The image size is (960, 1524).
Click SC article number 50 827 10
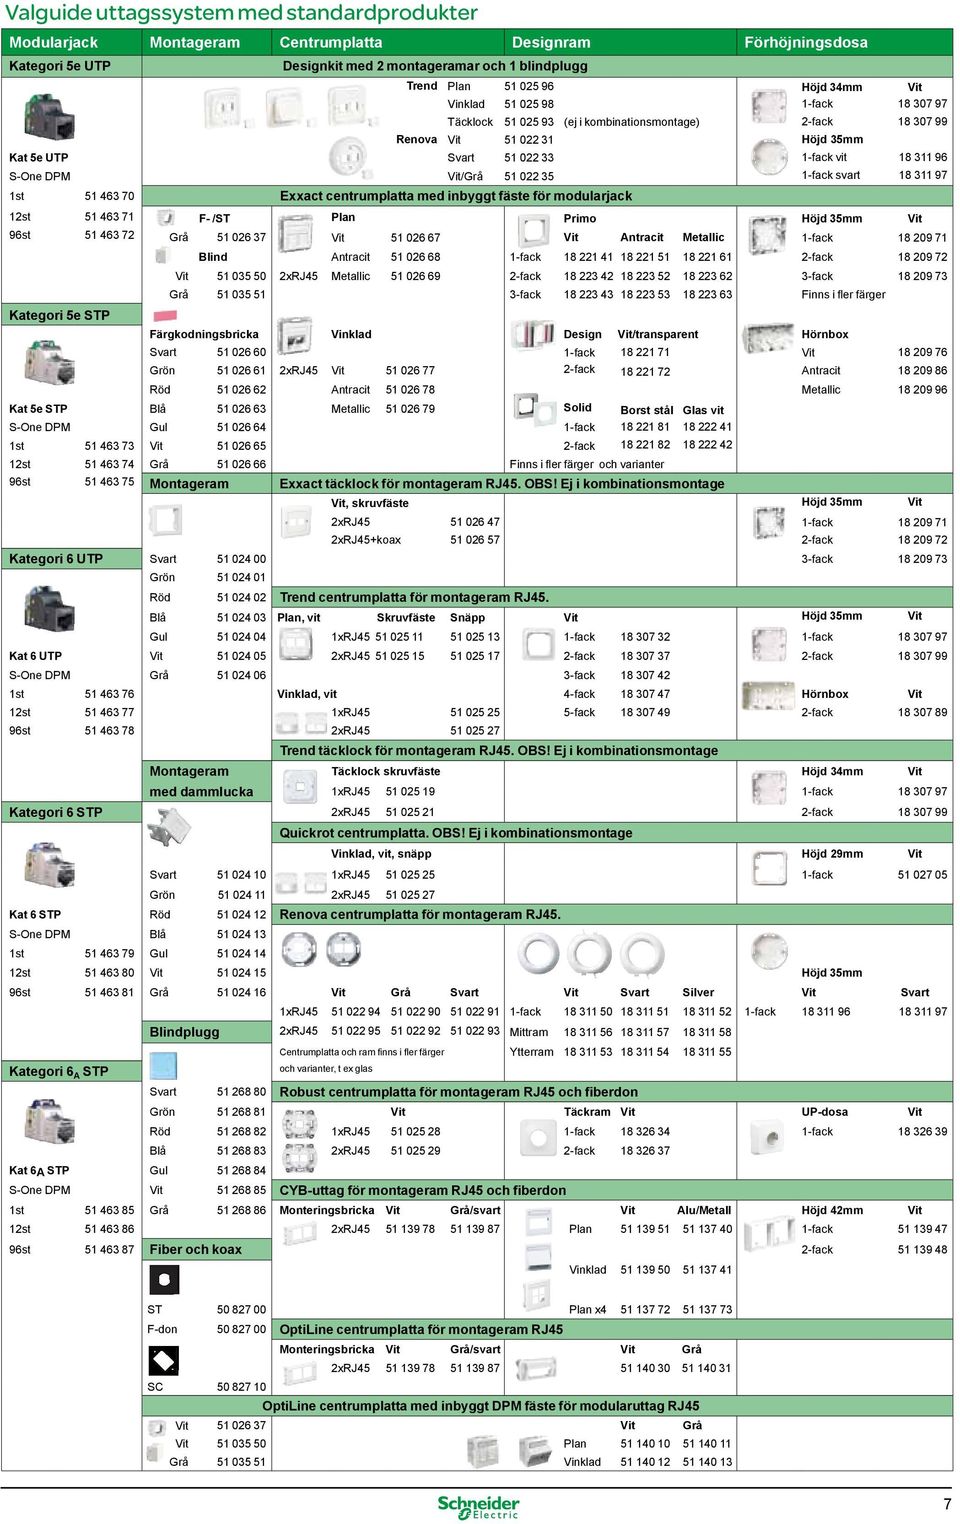[241, 1387]
